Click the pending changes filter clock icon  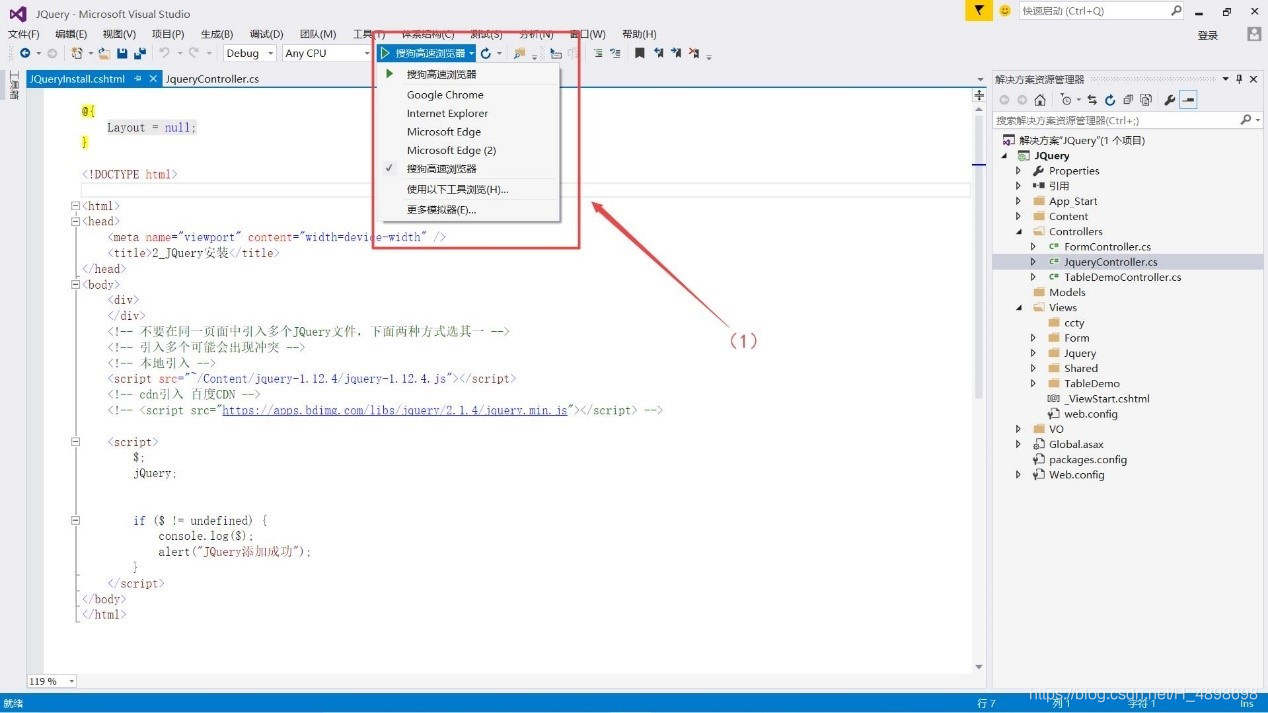tap(1067, 100)
